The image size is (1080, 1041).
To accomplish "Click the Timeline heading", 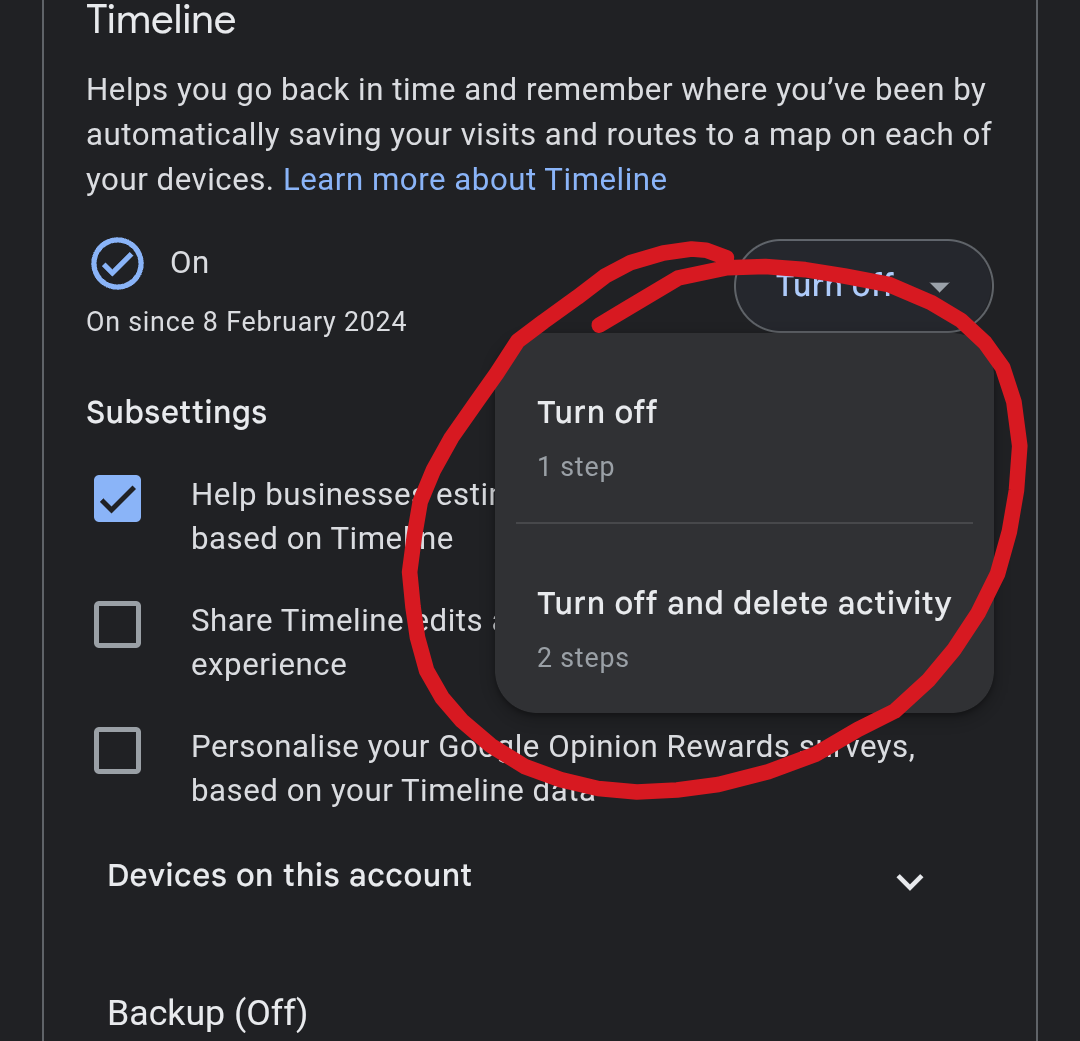I will (x=161, y=20).
